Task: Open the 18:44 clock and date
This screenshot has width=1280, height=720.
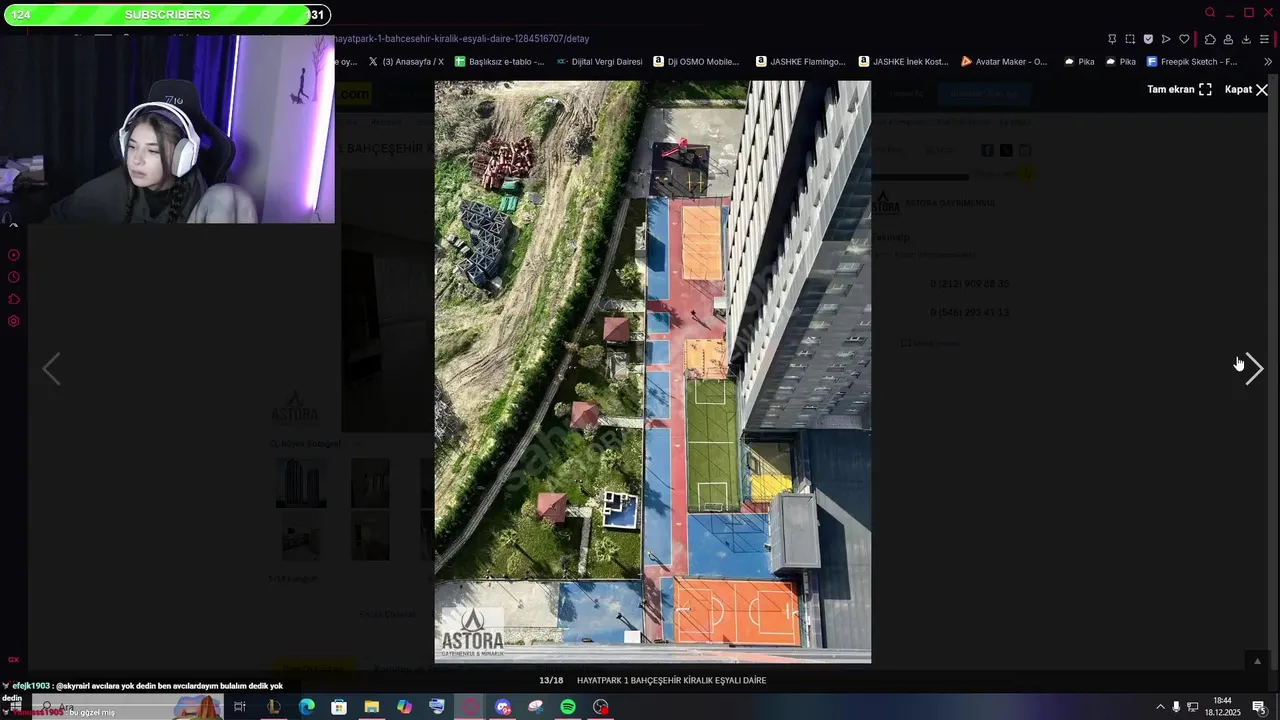Action: (1222, 707)
